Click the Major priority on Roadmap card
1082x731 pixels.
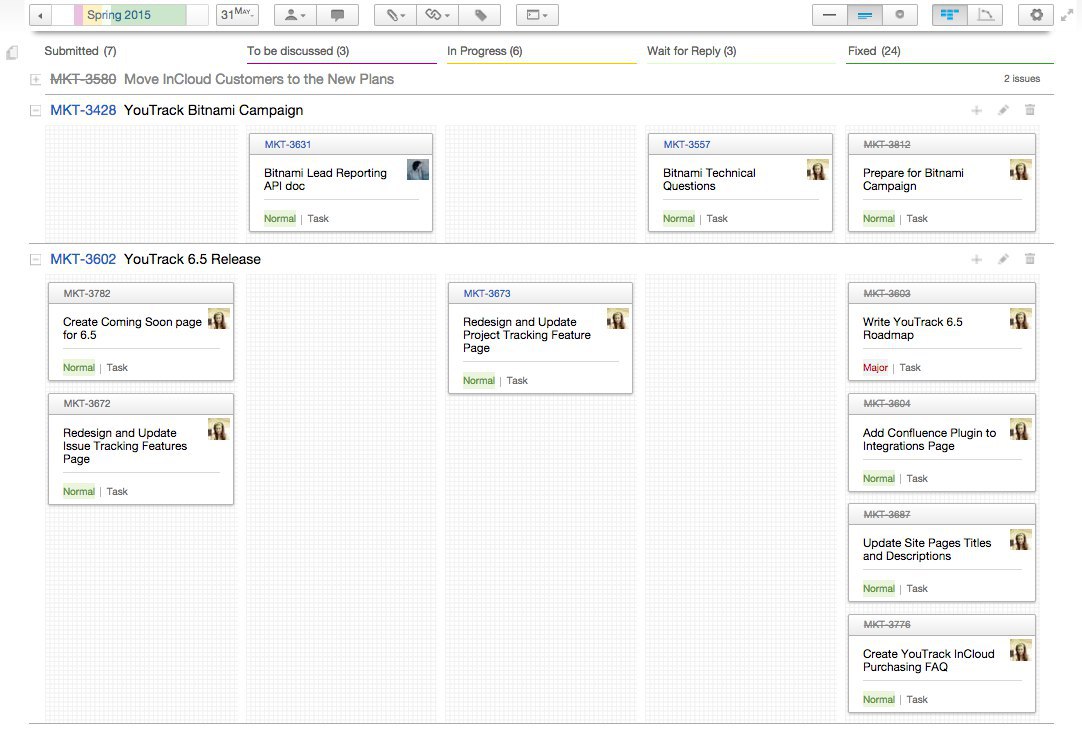(875, 368)
